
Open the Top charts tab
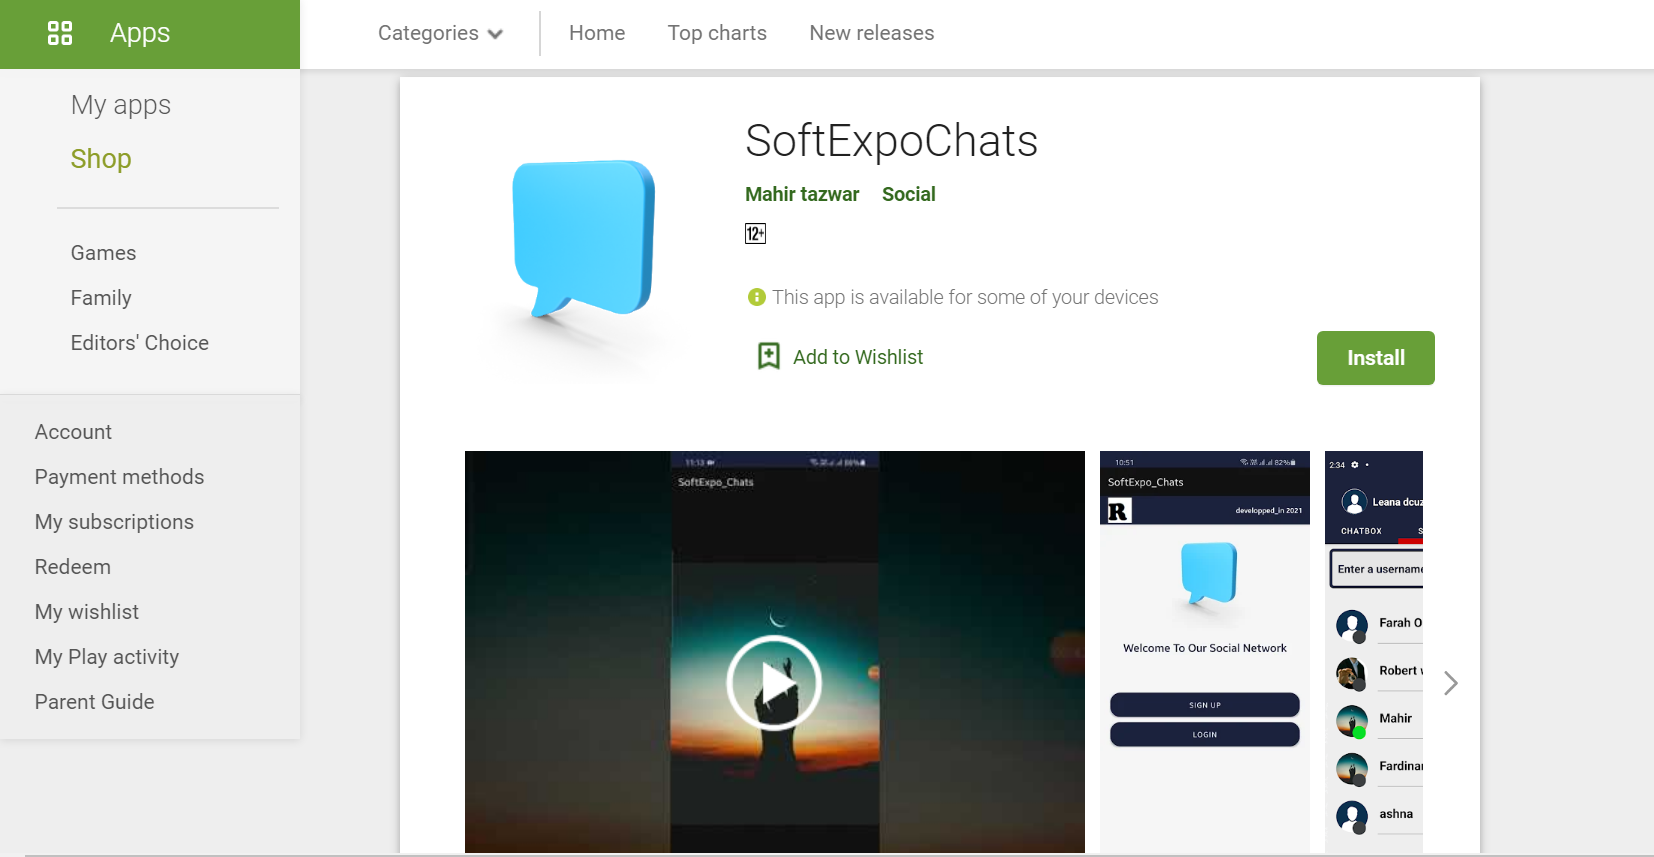click(x=717, y=33)
